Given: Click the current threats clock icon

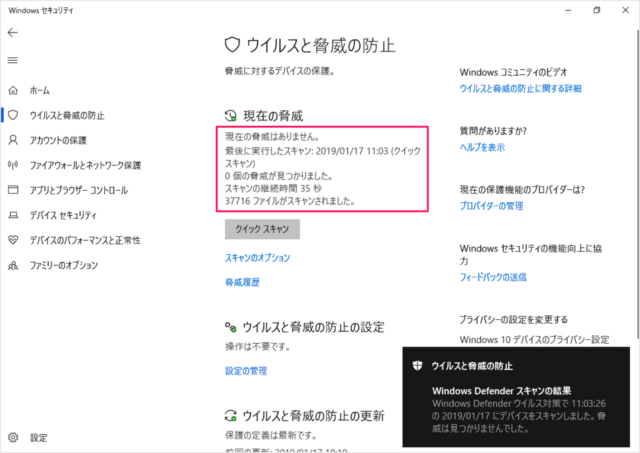Looking at the screenshot, I should [231, 116].
